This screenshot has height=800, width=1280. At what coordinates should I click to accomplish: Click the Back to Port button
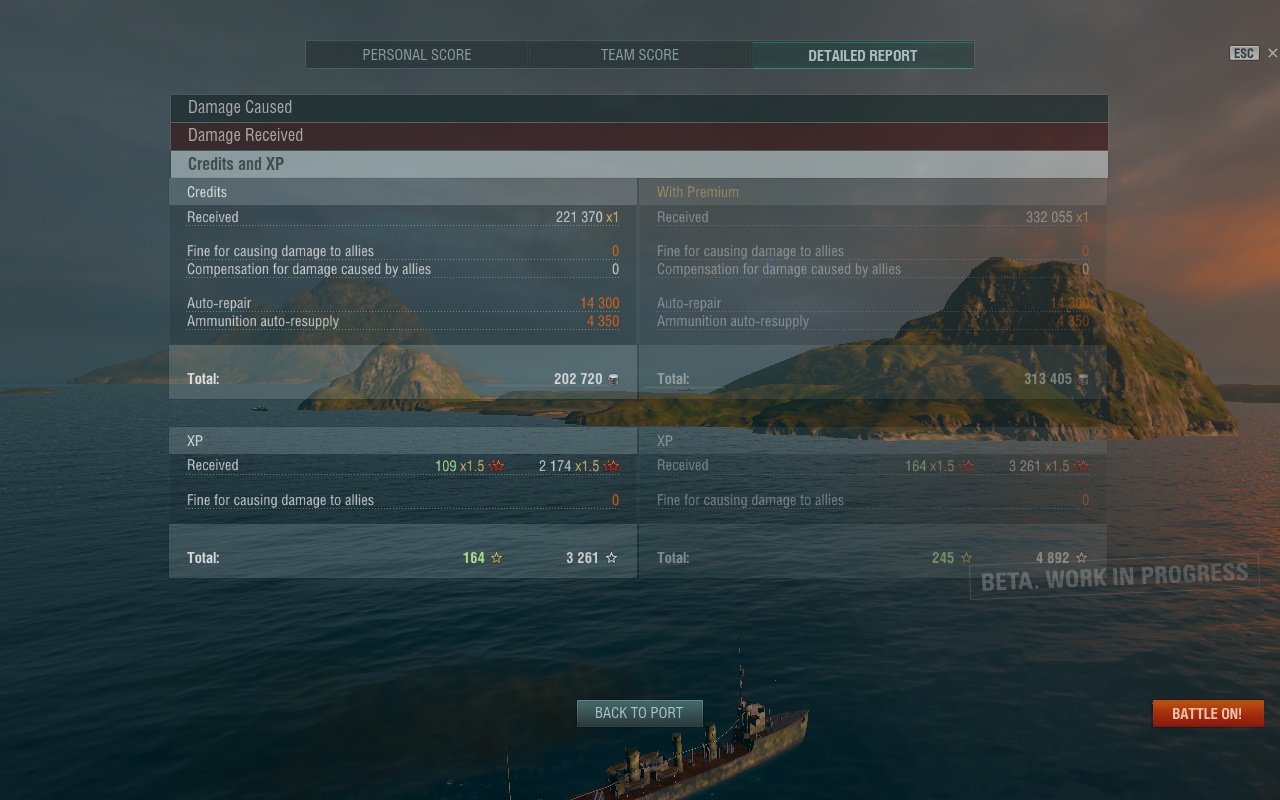639,713
